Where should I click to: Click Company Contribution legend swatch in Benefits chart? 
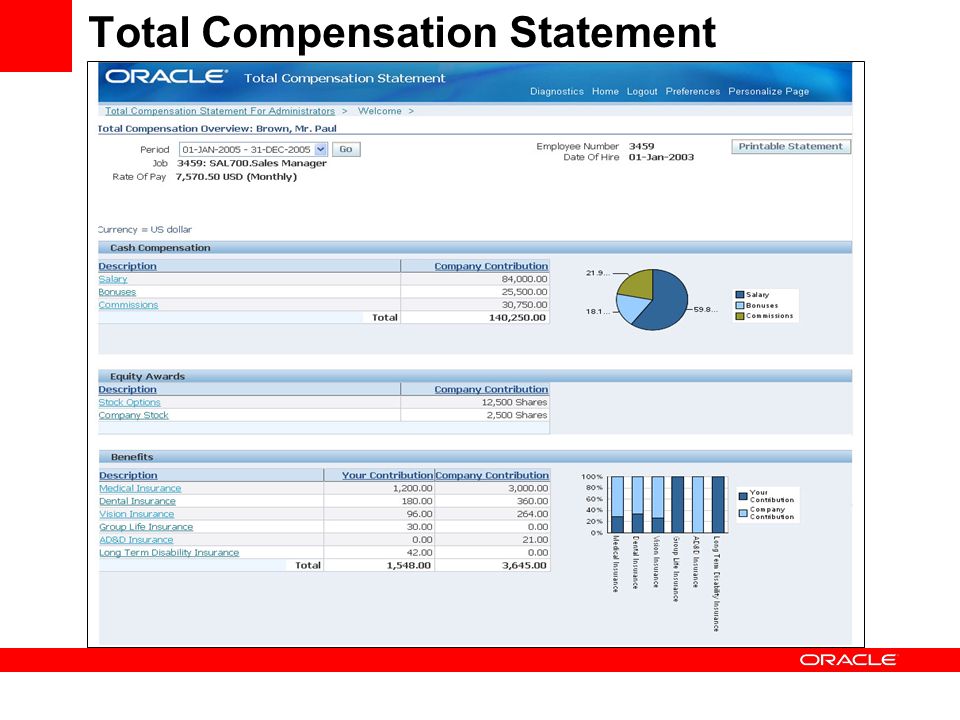tap(743, 513)
